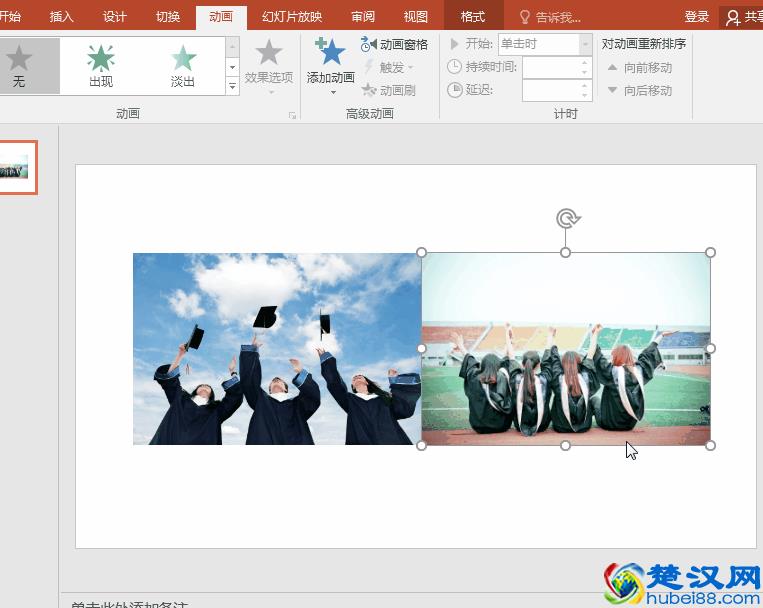Open 效果选项 effect options
The width and height of the screenshot is (763, 608).
coord(269,65)
